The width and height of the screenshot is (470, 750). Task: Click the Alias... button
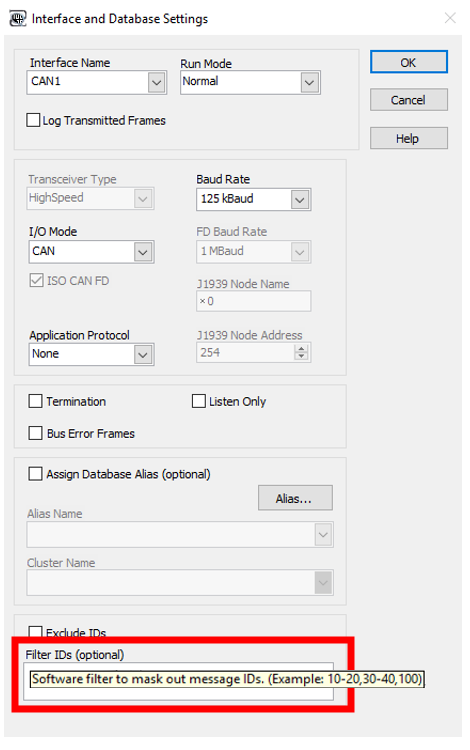click(295, 498)
